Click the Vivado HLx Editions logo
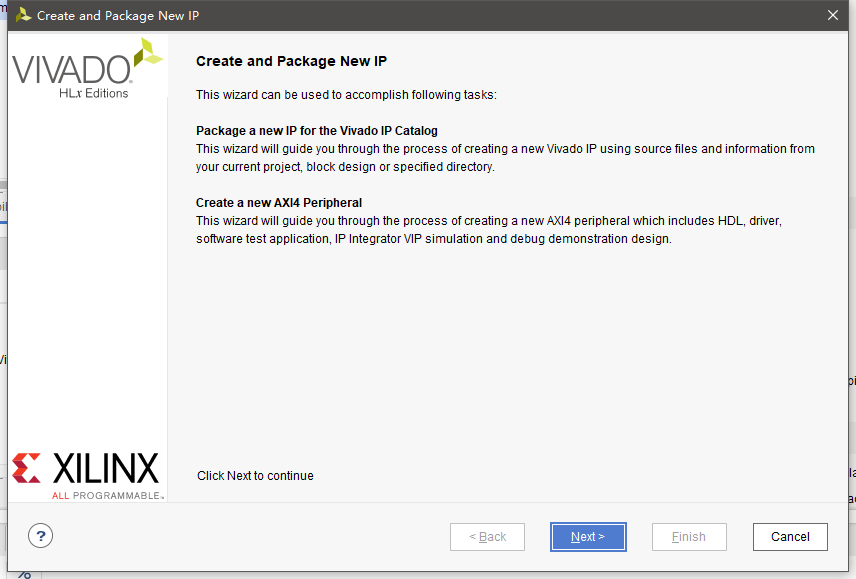 point(87,68)
